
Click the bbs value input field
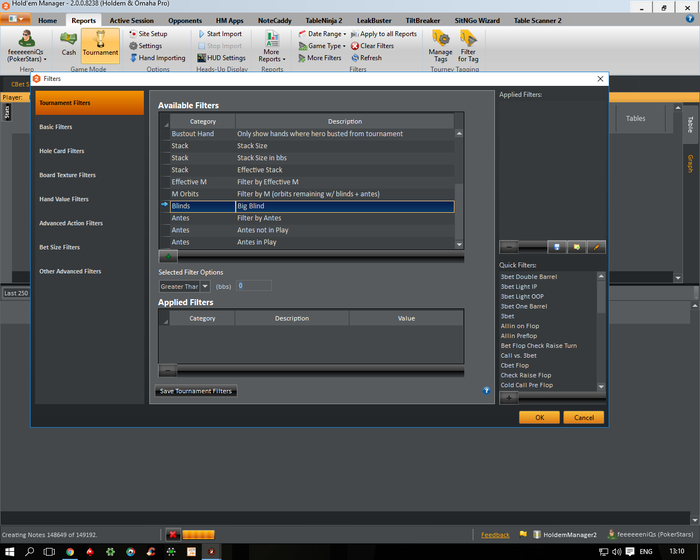click(x=254, y=286)
